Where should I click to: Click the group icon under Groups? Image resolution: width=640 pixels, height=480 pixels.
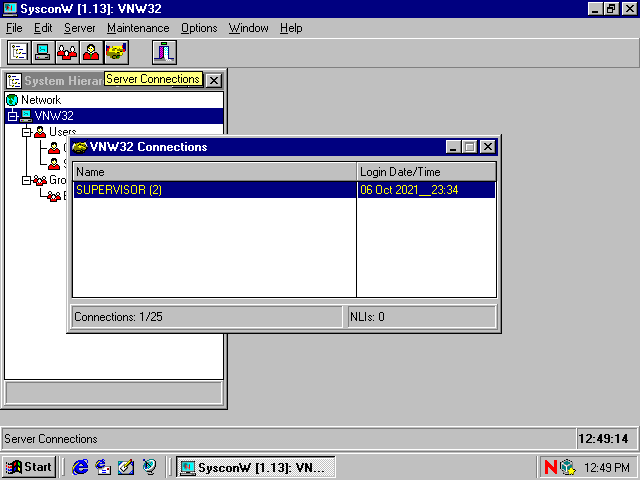tap(54, 196)
